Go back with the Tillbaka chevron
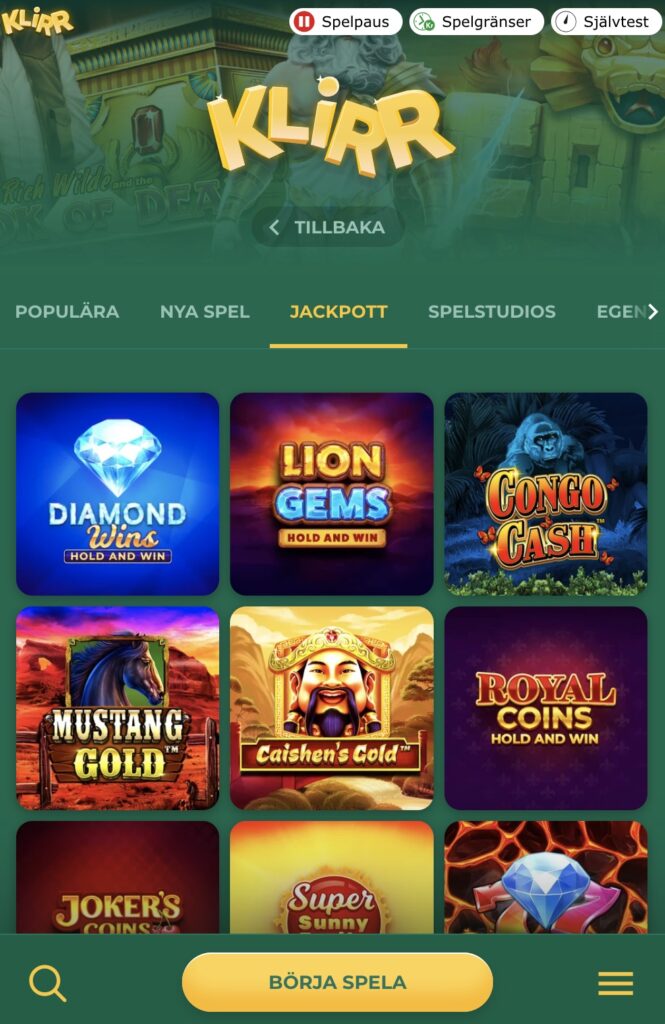Image resolution: width=665 pixels, height=1024 pixels. point(274,227)
